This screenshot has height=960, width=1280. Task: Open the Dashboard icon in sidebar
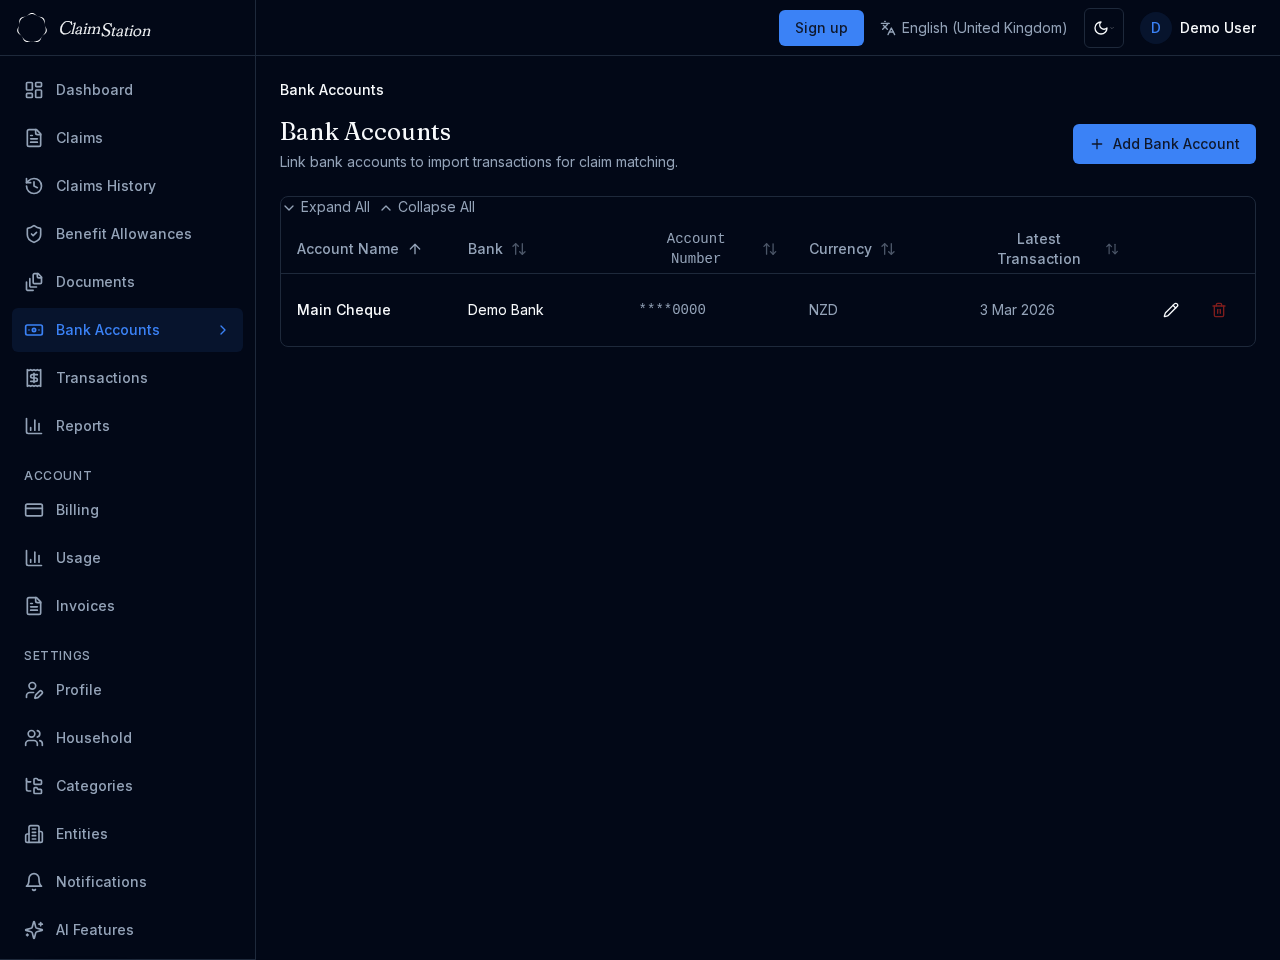pos(34,90)
